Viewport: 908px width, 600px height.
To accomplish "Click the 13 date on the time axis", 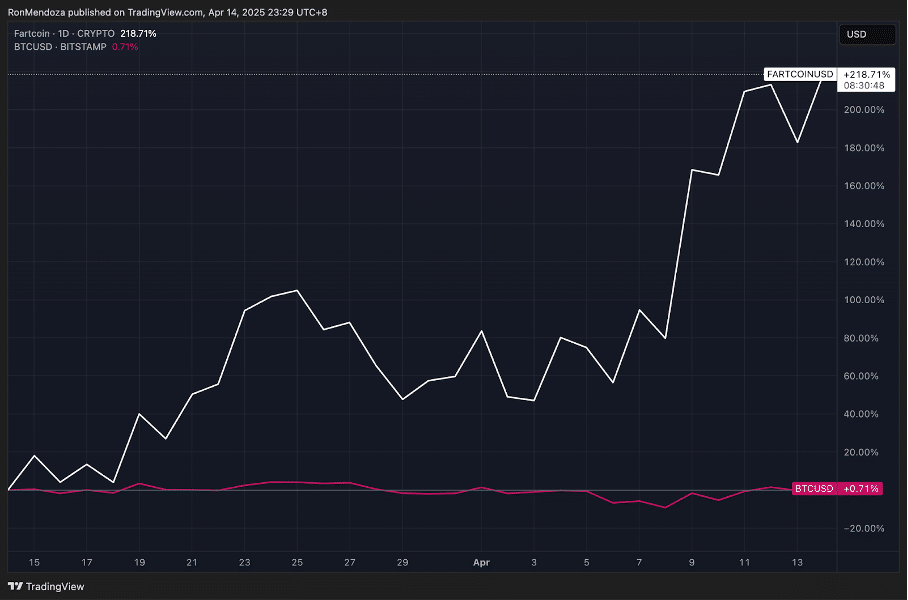I will pyautogui.click(x=797, y=562).
